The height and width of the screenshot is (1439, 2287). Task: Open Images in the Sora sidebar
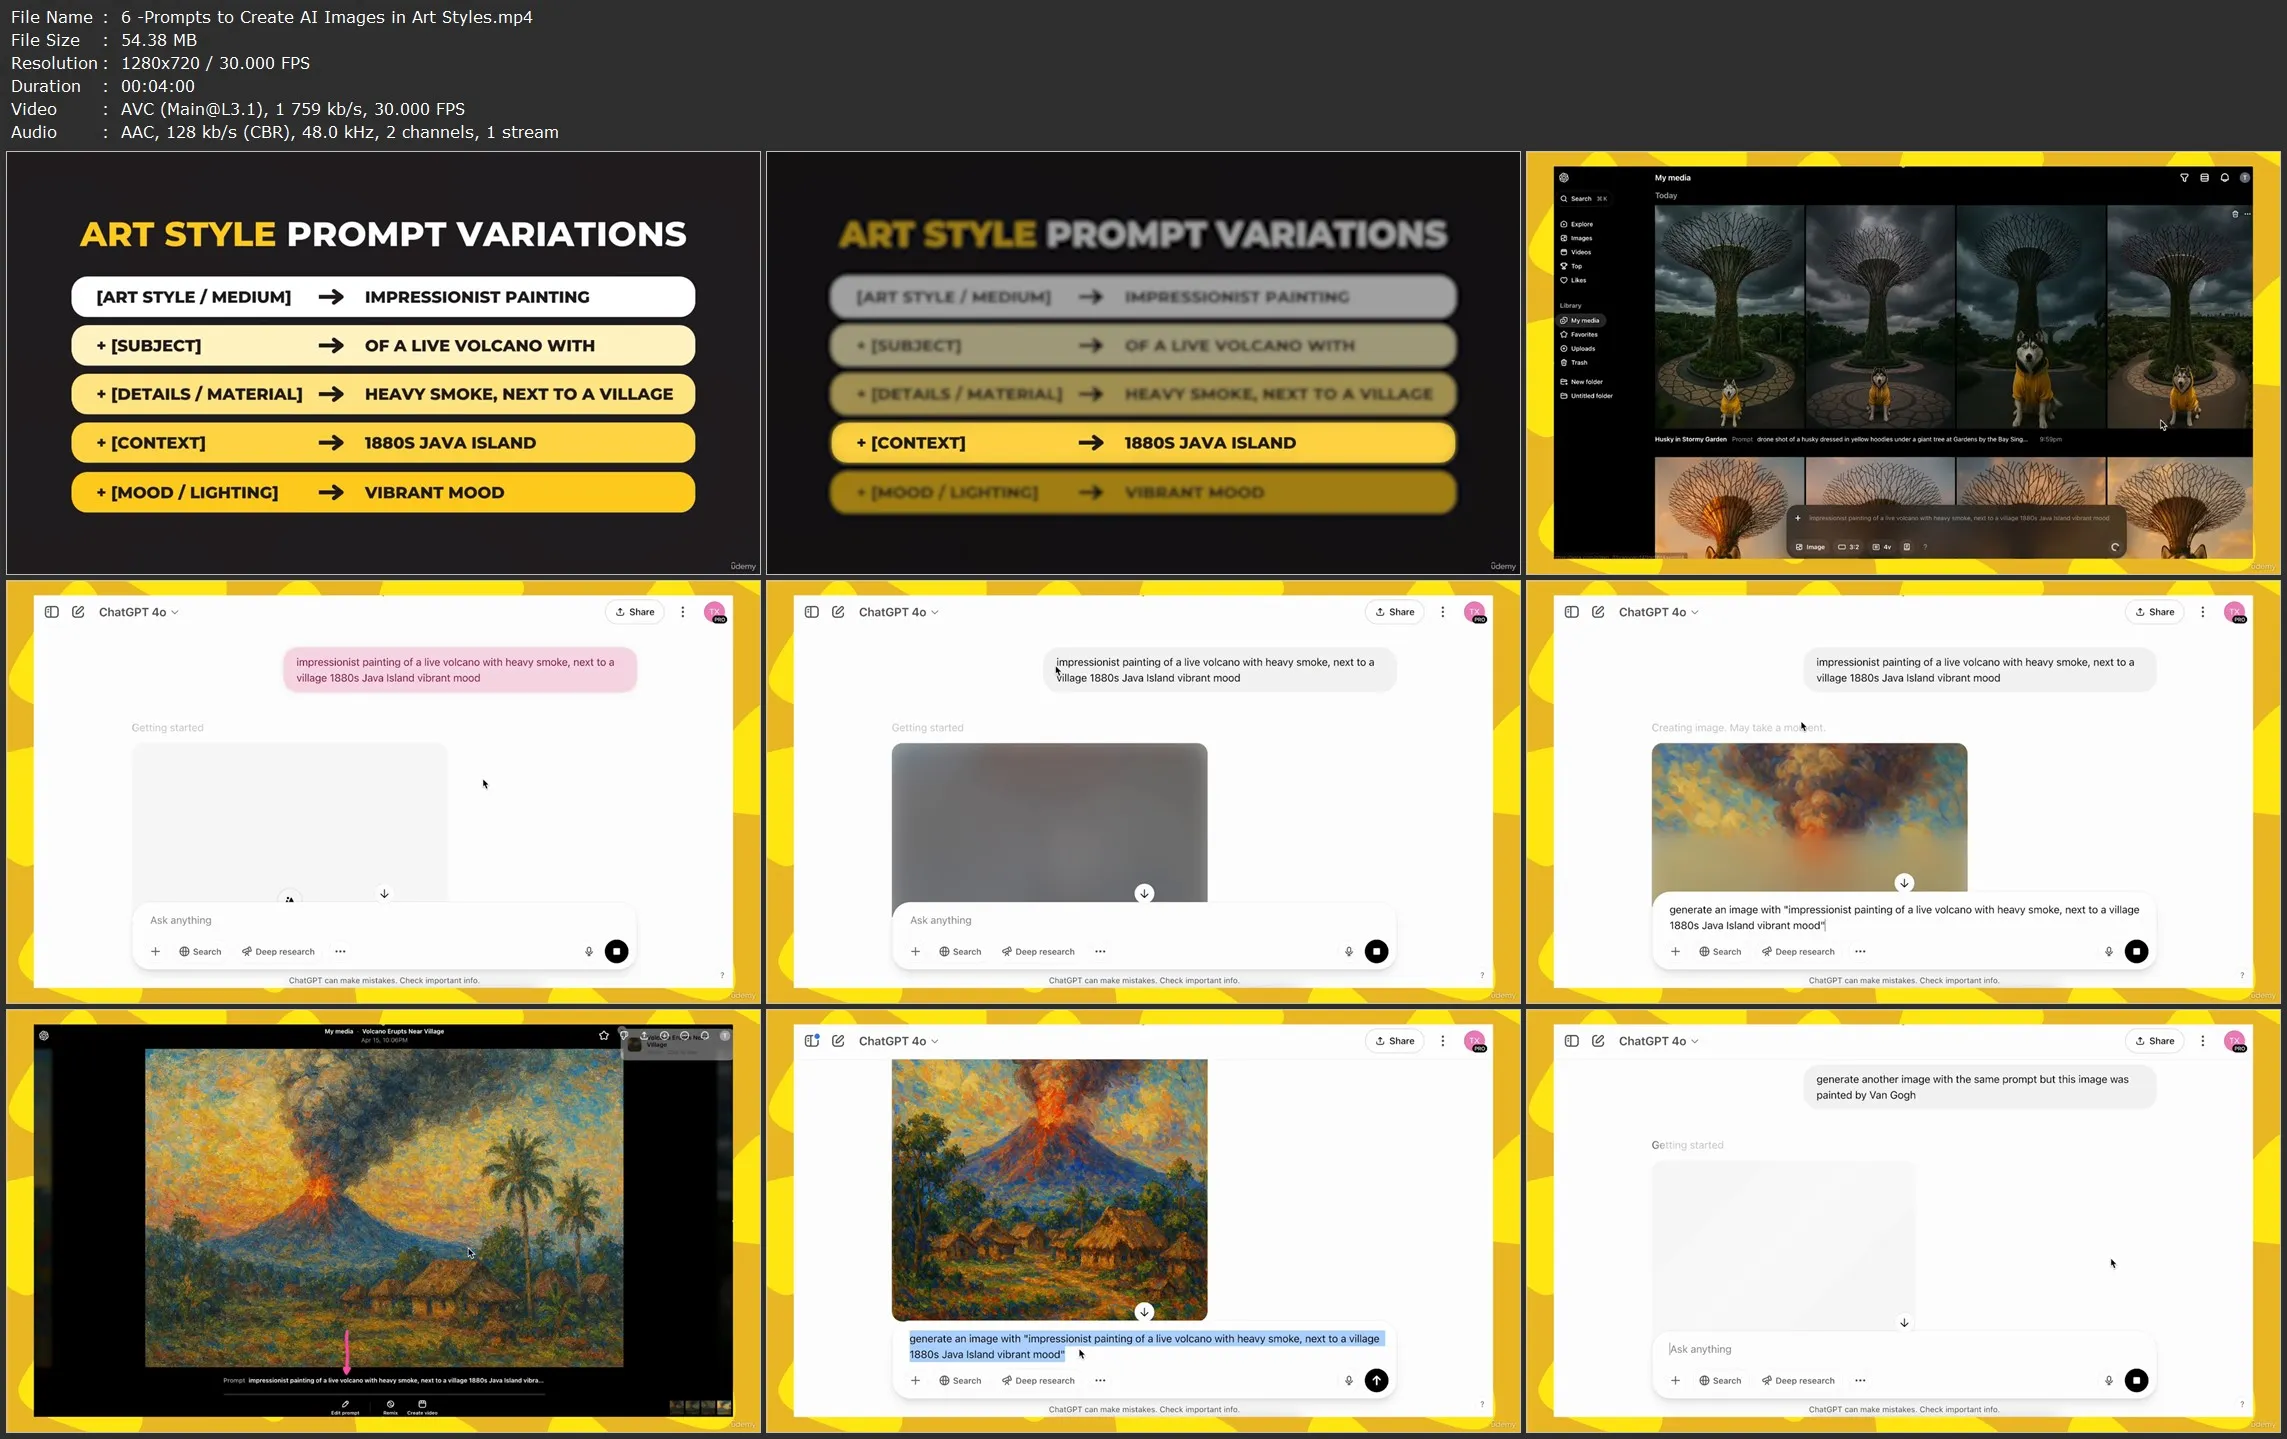click(1577, 238)
